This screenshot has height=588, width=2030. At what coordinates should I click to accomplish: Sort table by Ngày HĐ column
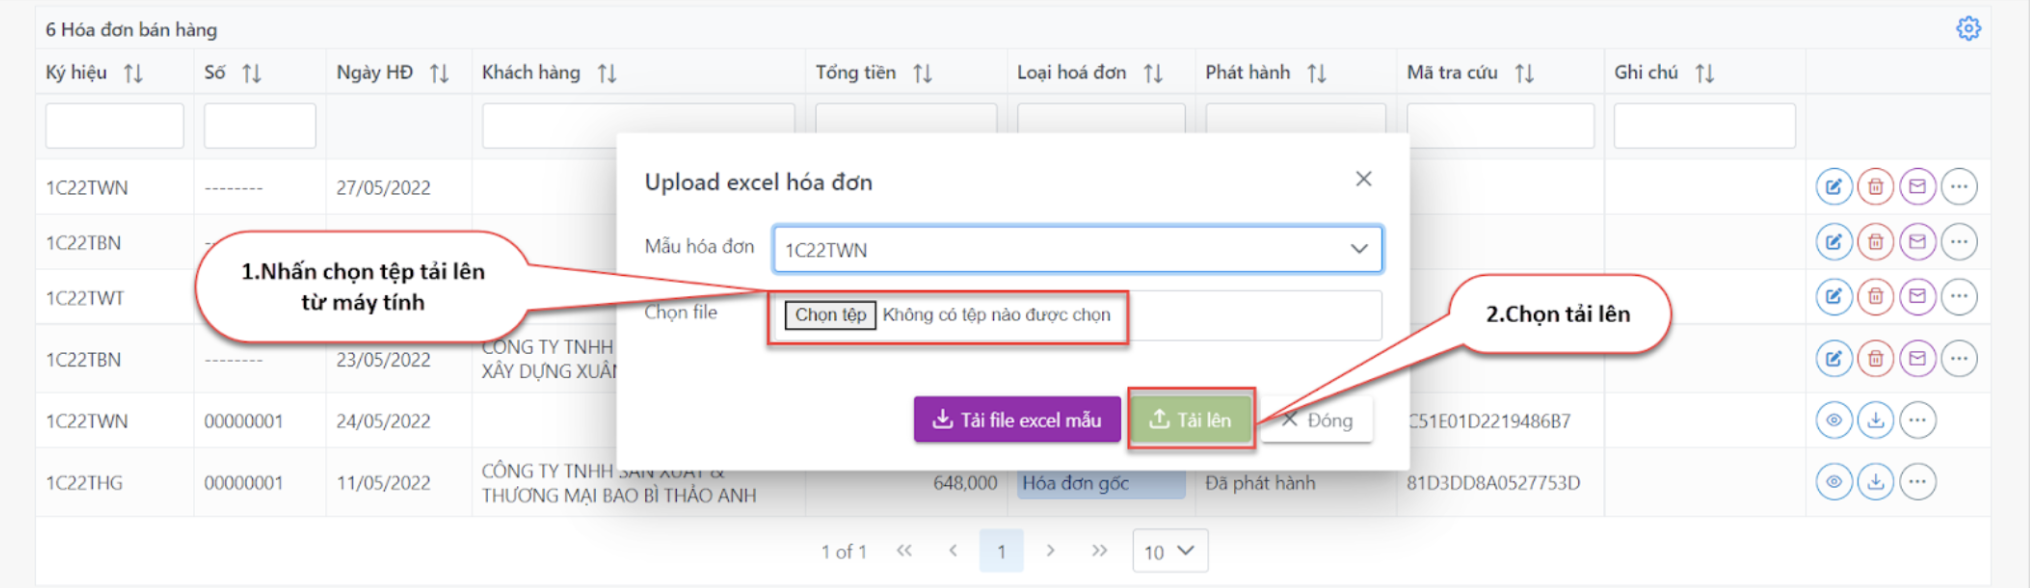point(439,73)
